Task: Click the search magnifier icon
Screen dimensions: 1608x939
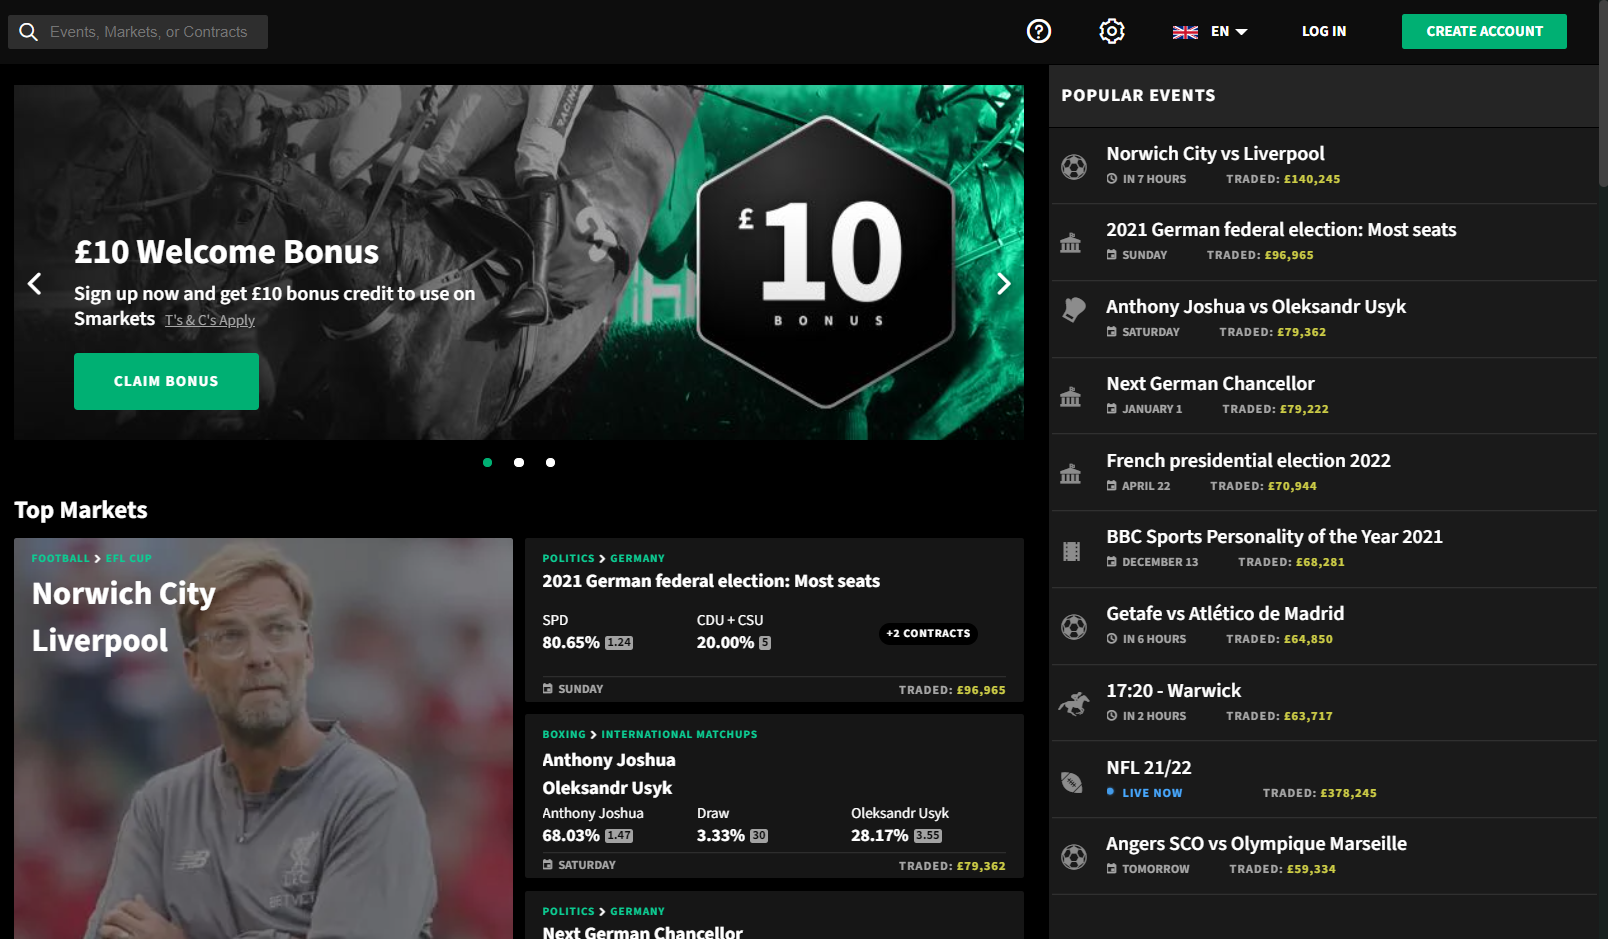Action: point(29,32)
